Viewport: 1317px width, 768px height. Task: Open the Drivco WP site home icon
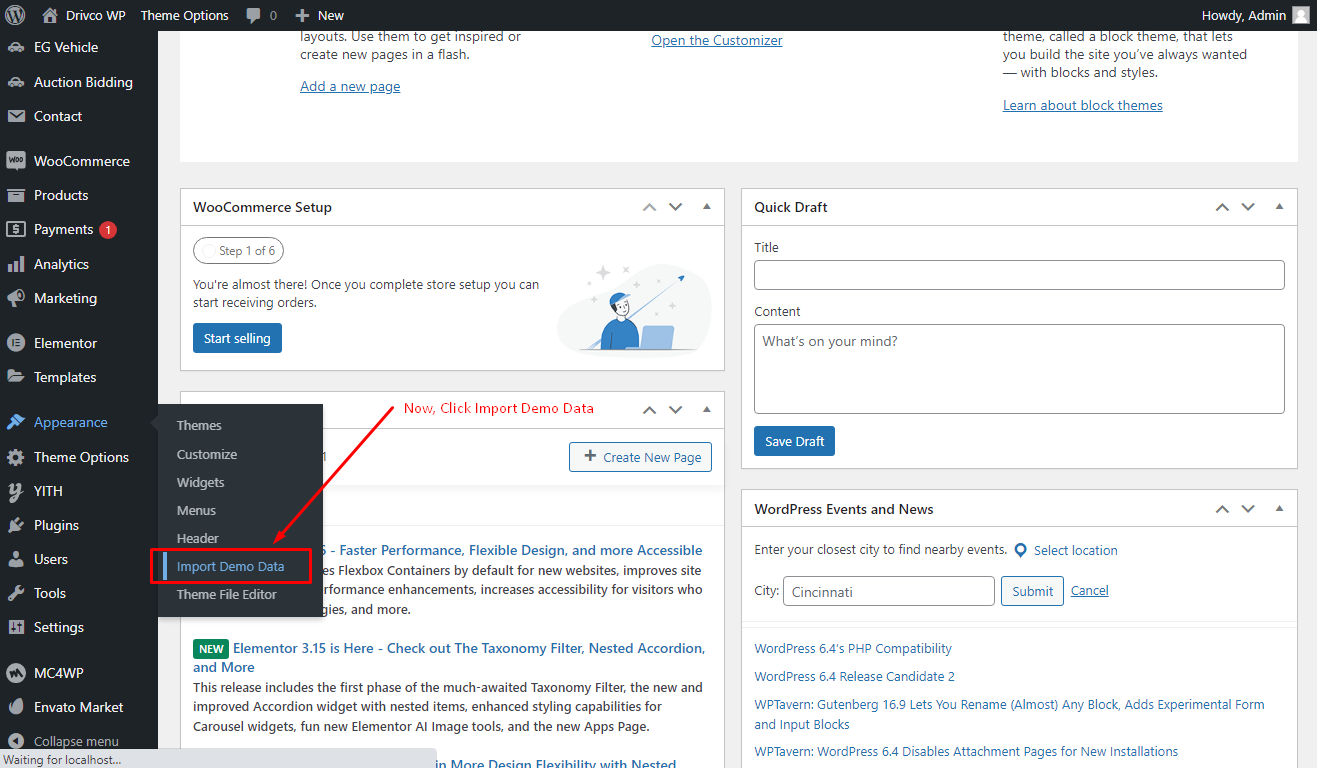click(x=51, y=15)
